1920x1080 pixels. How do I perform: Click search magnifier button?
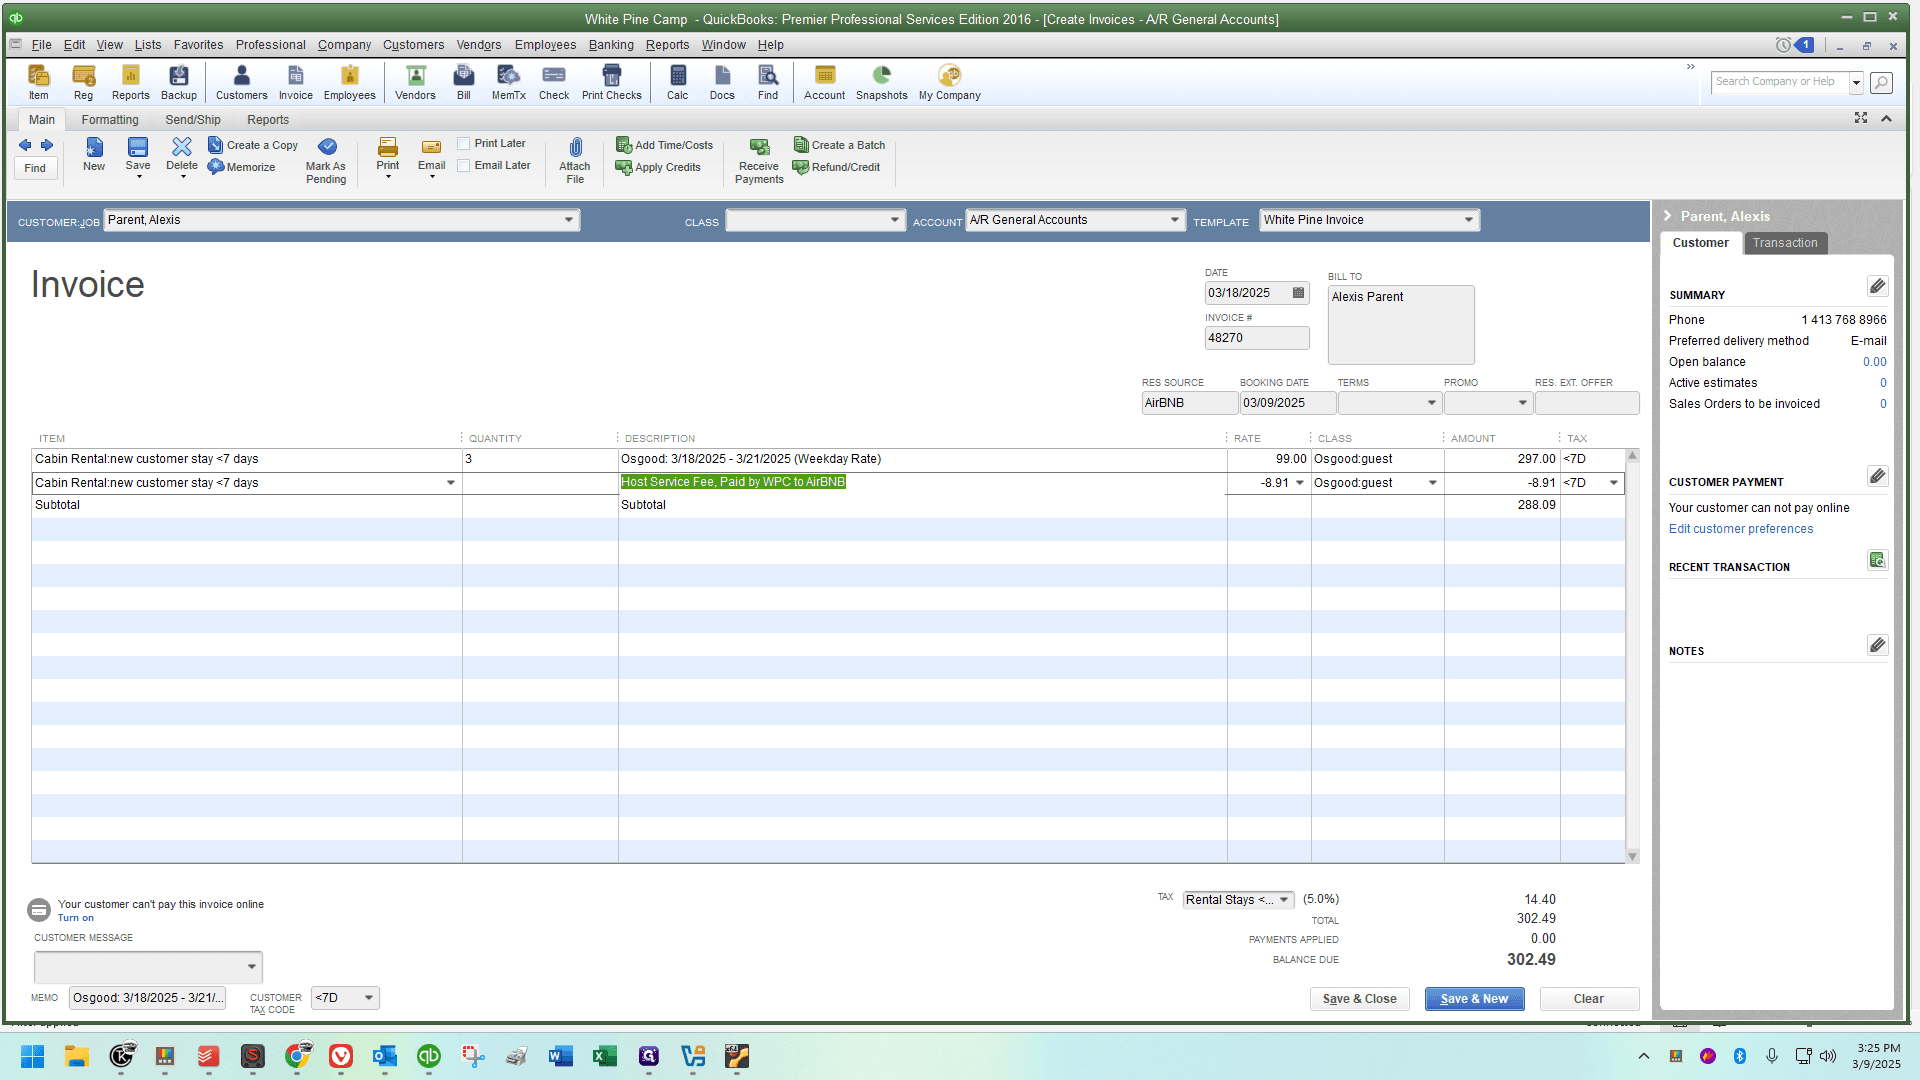point(1881,82)
